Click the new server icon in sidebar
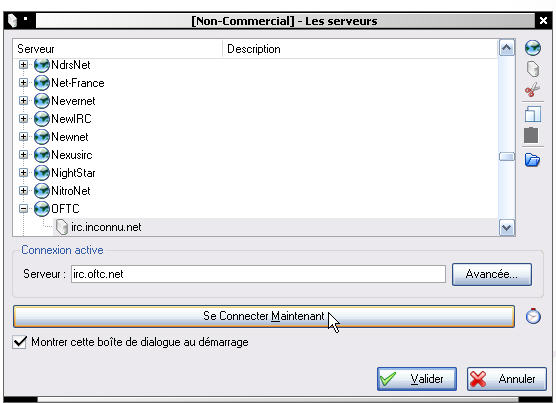The width and height of the screenshot is (556, 403). click(x=533, y=69)
